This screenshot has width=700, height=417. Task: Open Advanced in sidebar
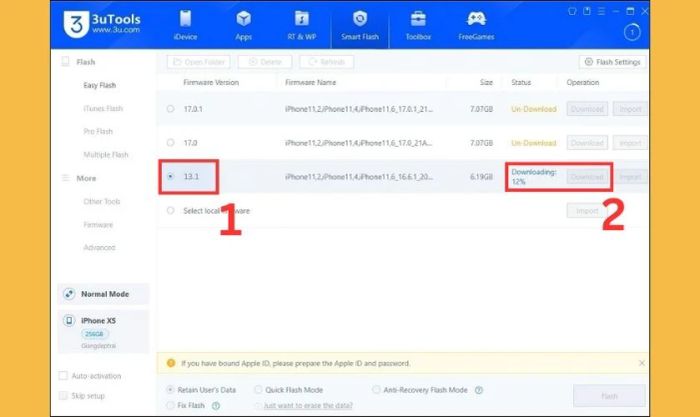click(99, 247)
